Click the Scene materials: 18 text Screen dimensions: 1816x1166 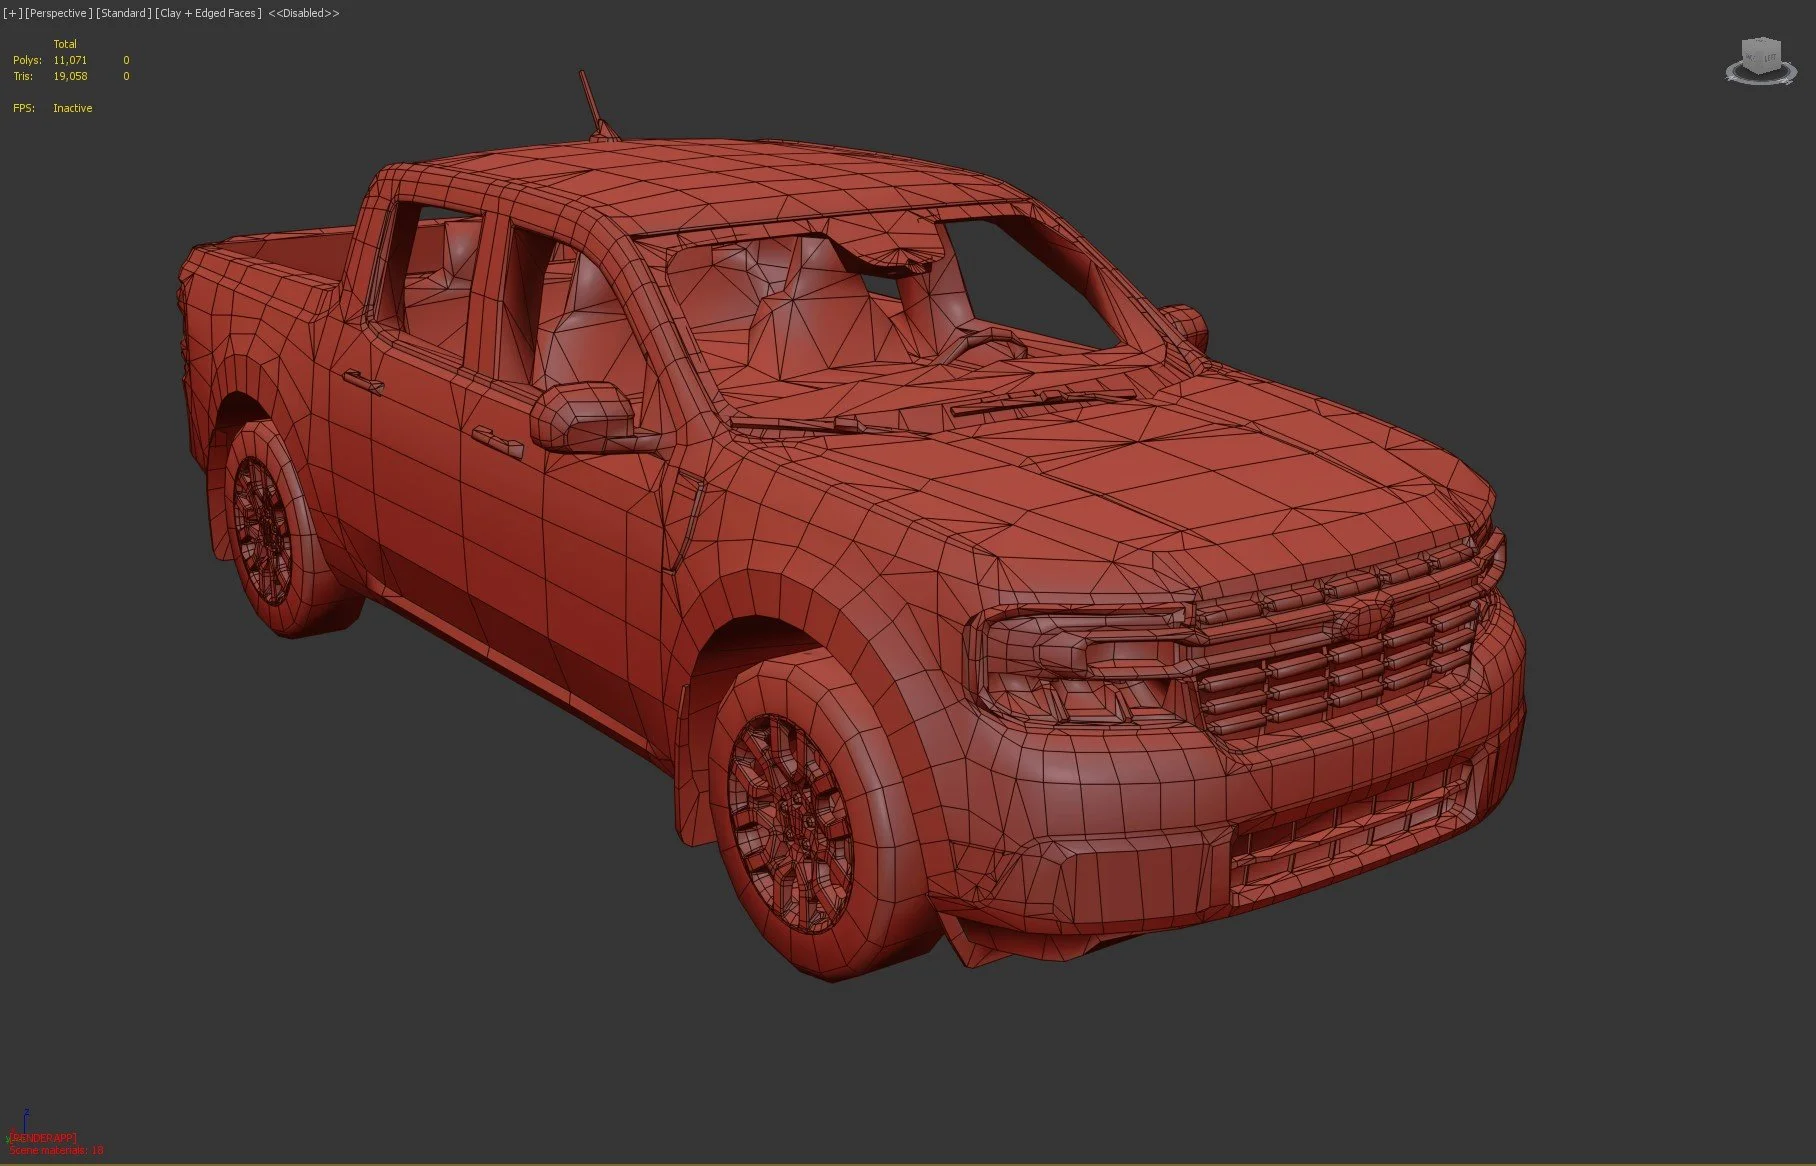pyautogui.click(x=56, y=1150)
